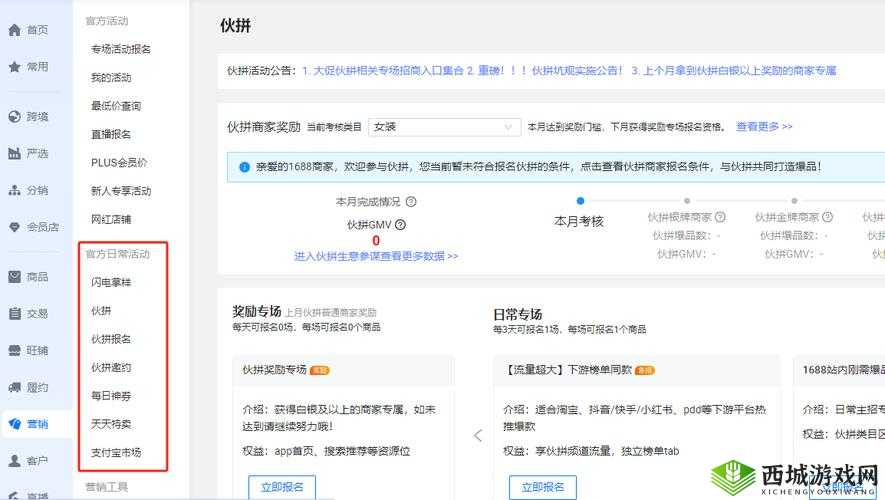Open 商品 products section
885x500 pixels.
click(28, 277)
